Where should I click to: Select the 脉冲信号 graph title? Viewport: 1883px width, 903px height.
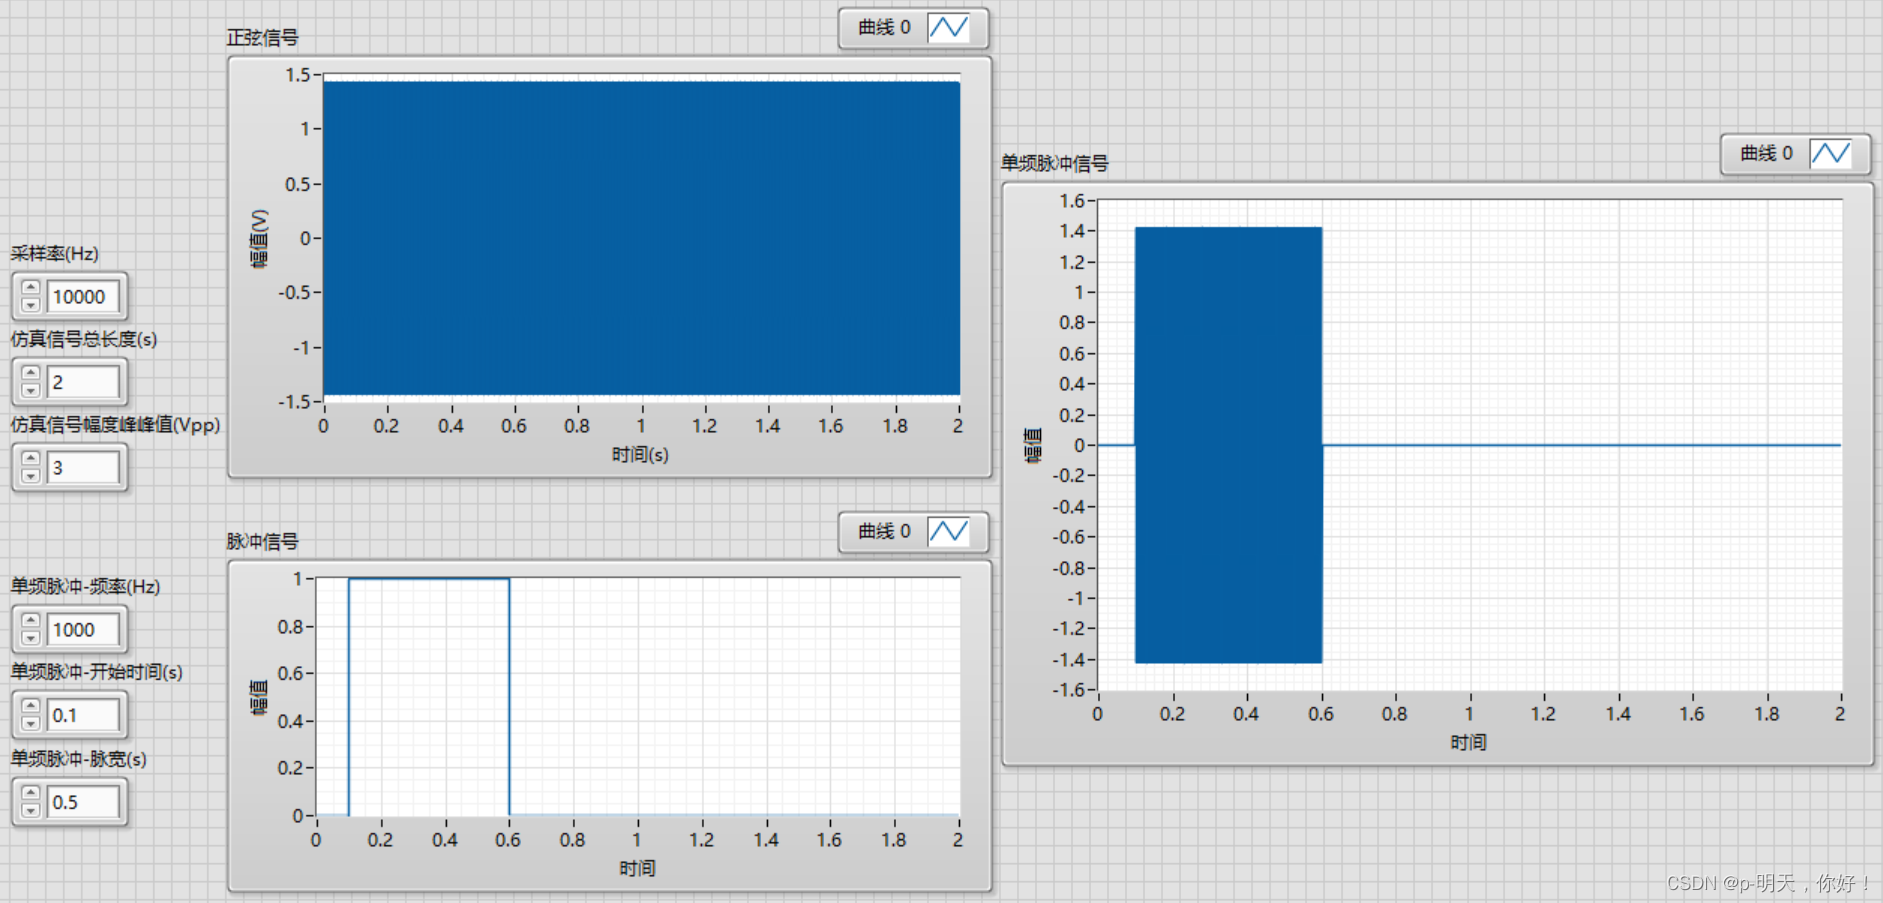(262, 542)
